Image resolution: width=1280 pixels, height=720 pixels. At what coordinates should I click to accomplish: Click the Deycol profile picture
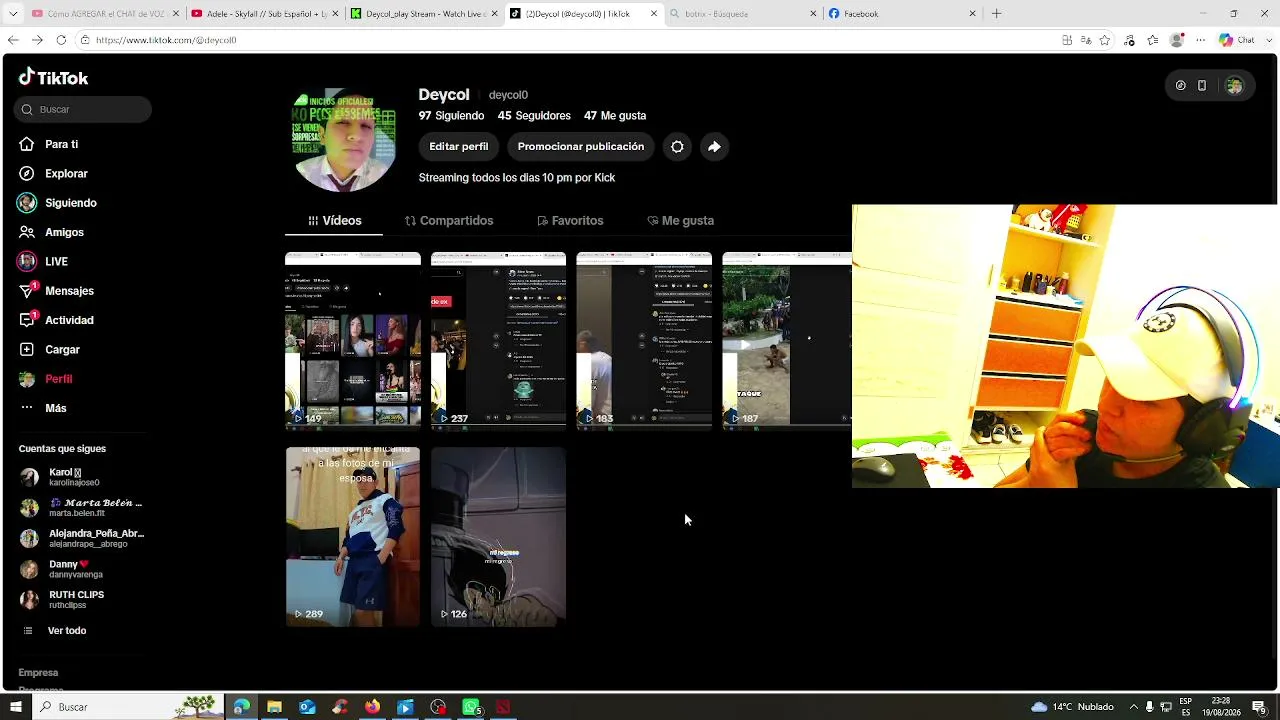tap(343, 141)
